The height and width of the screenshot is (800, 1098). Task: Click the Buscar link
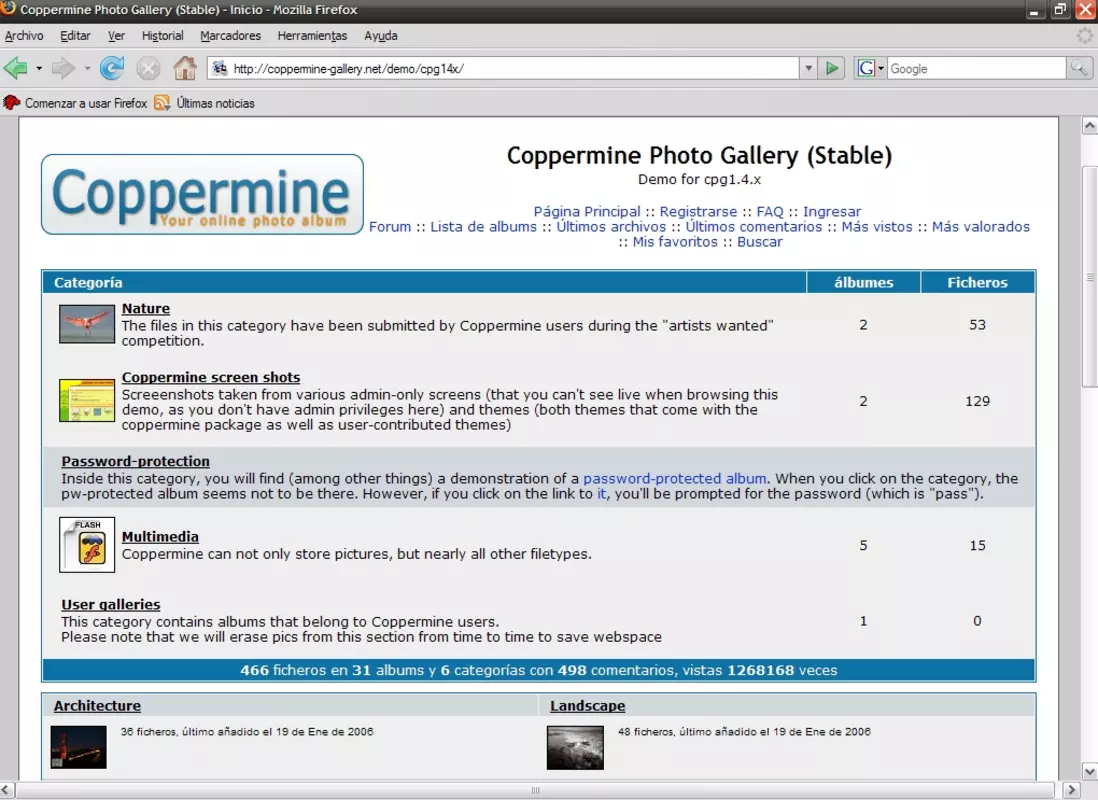(760, 242)
